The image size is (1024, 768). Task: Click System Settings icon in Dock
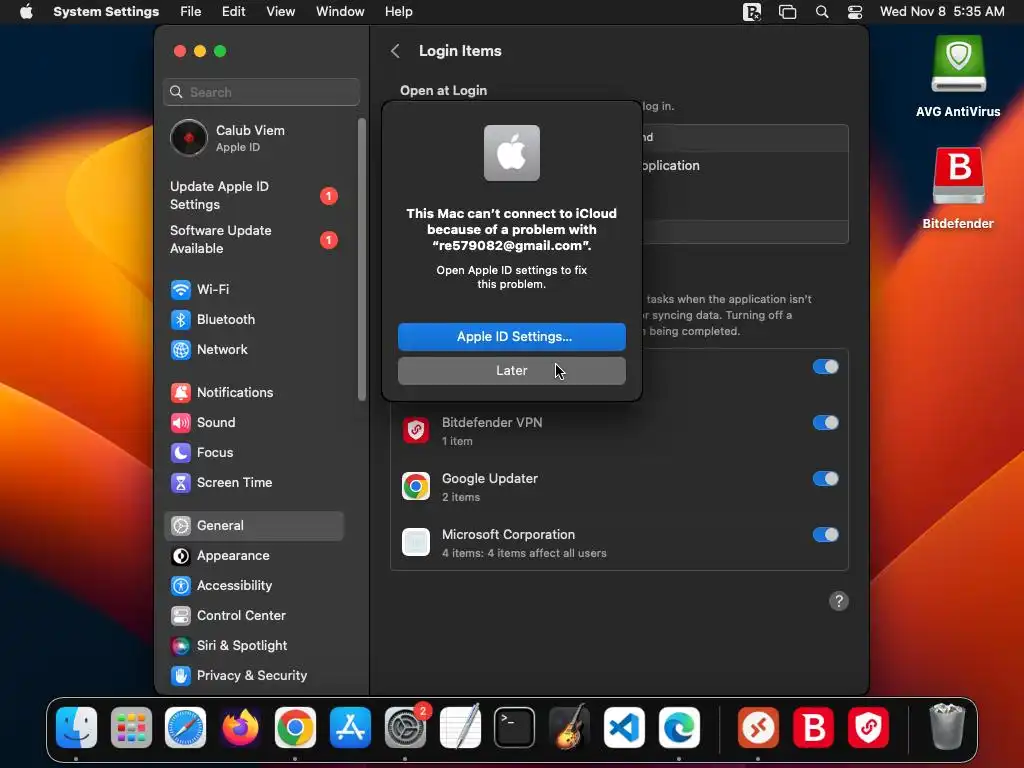coord(405,727)
